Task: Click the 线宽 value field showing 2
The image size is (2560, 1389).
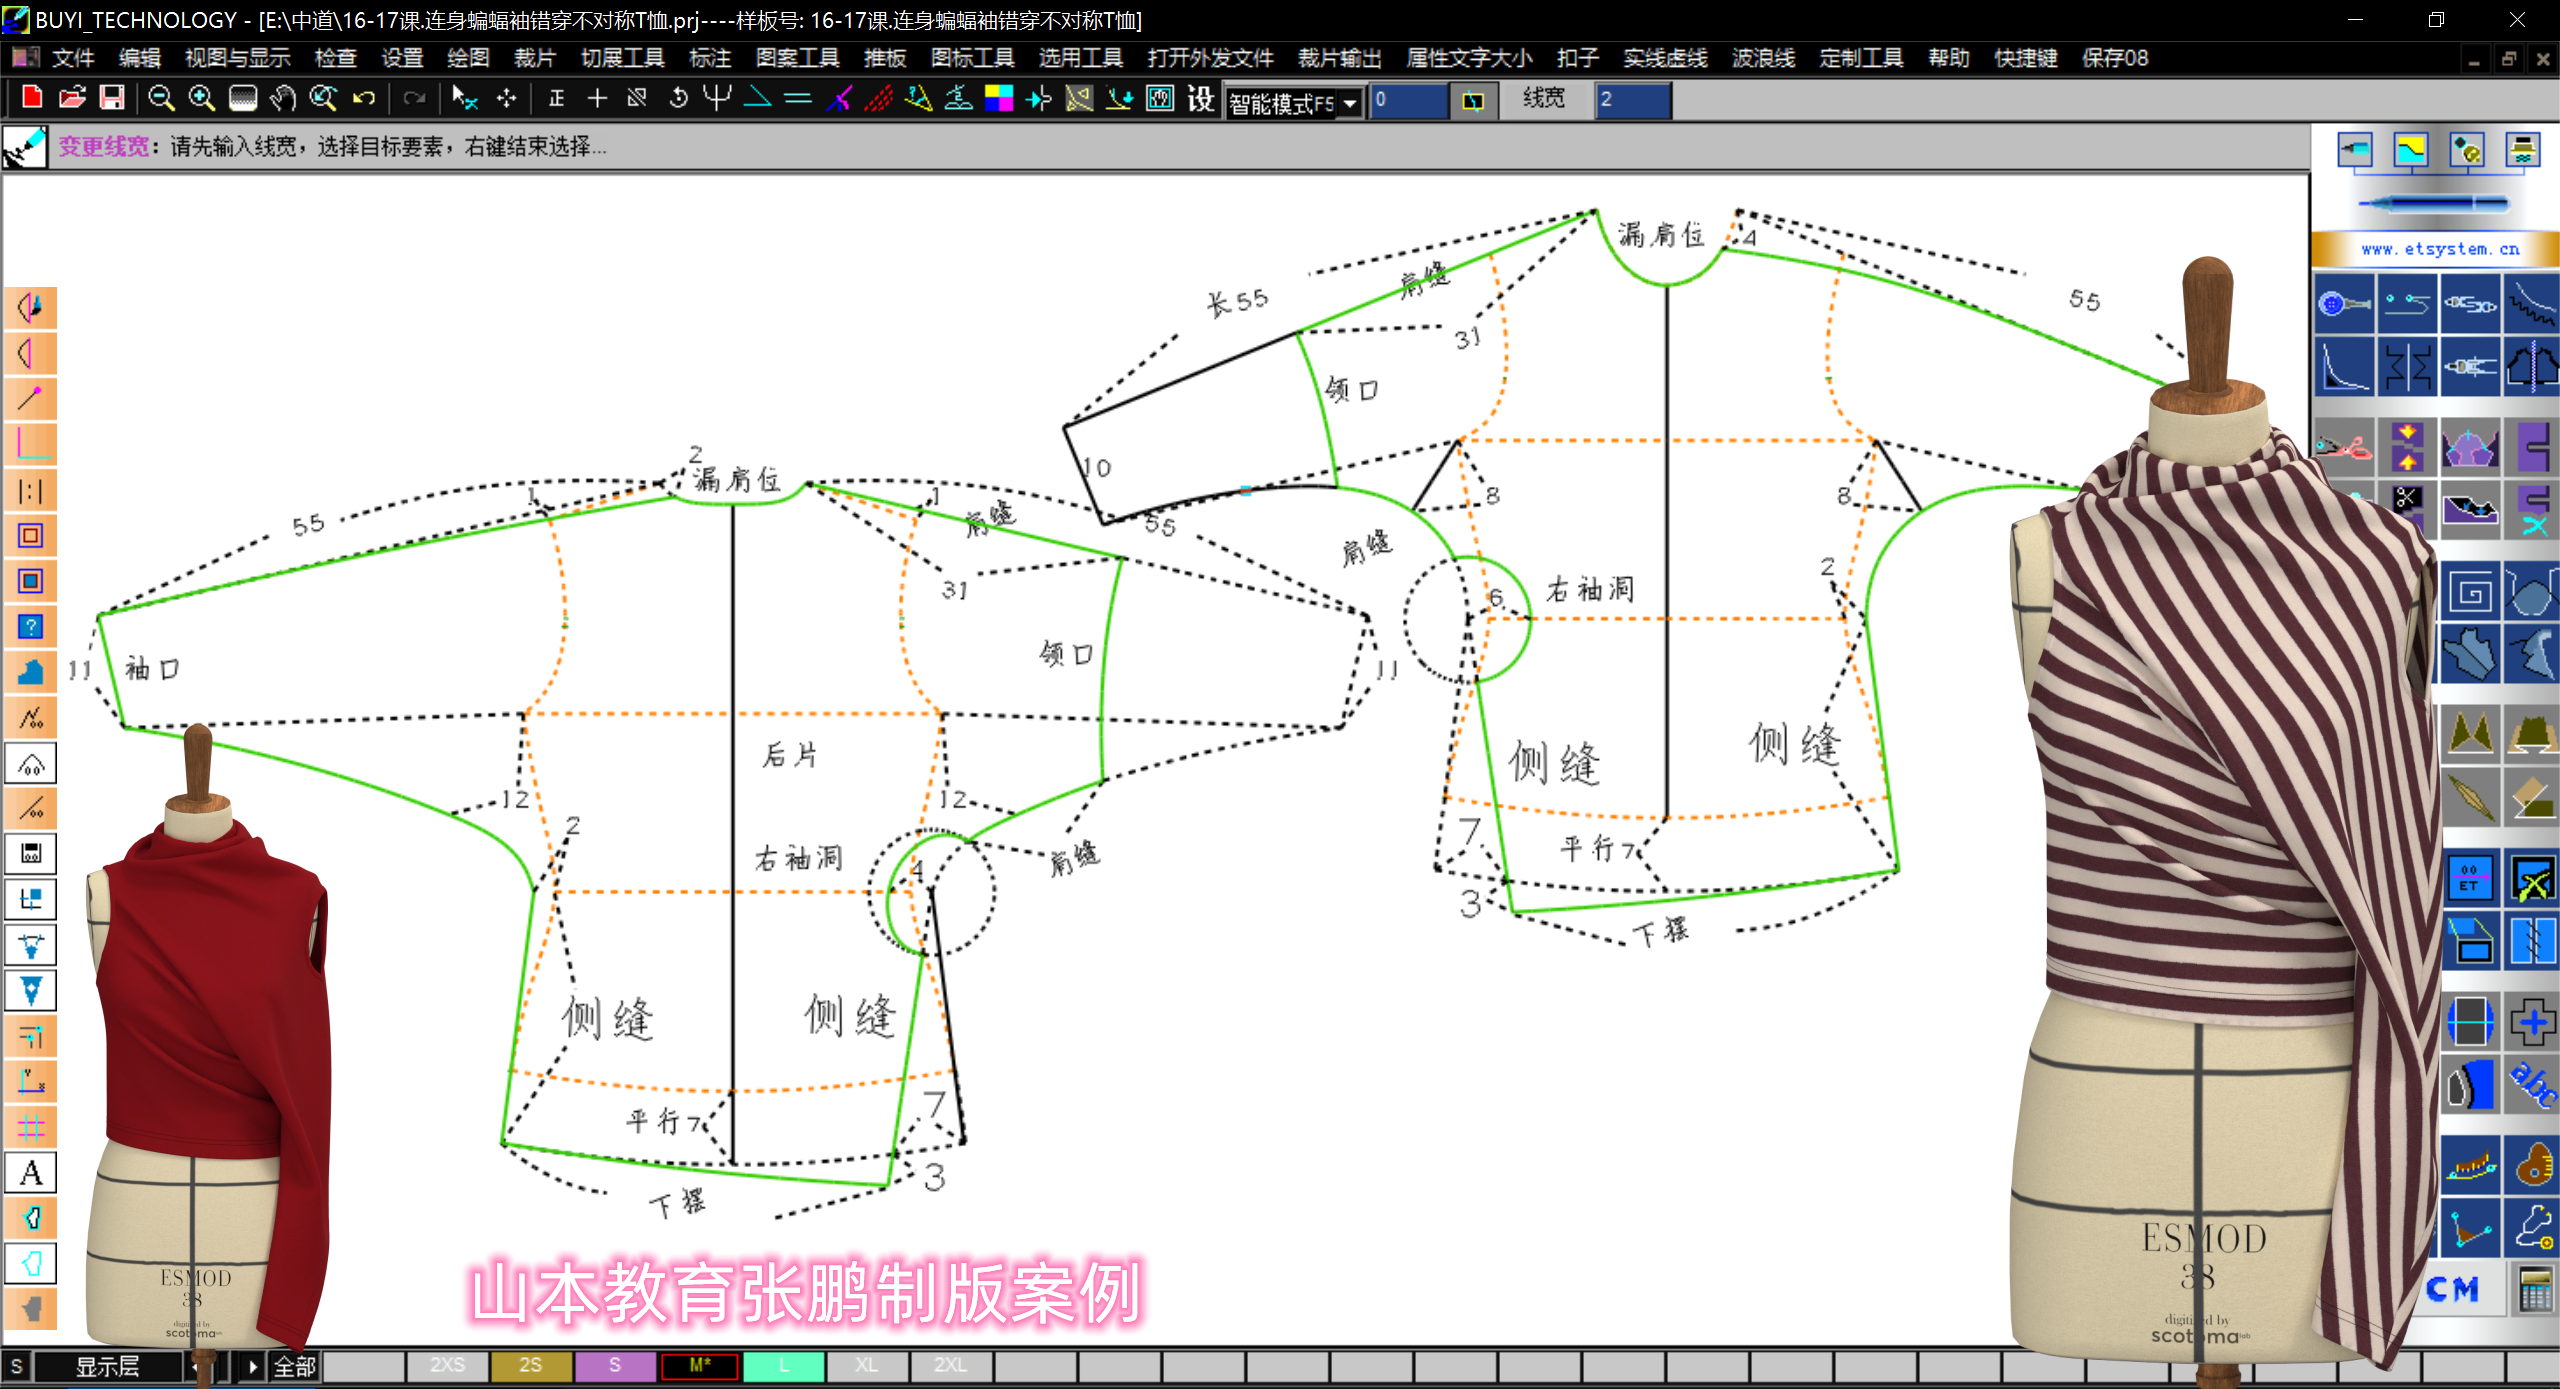Action: pyautogui.click(x=1632, y=100)
